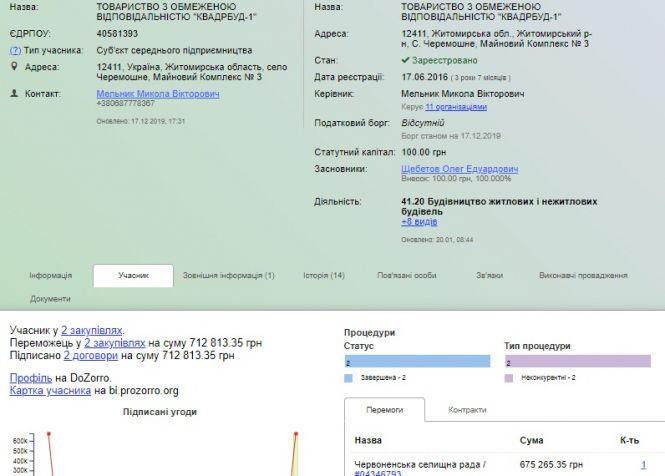This screenshot has height=476, width=665.
Task: Click the green checkmark next to Зареєстровано
Action: (406, 60)
